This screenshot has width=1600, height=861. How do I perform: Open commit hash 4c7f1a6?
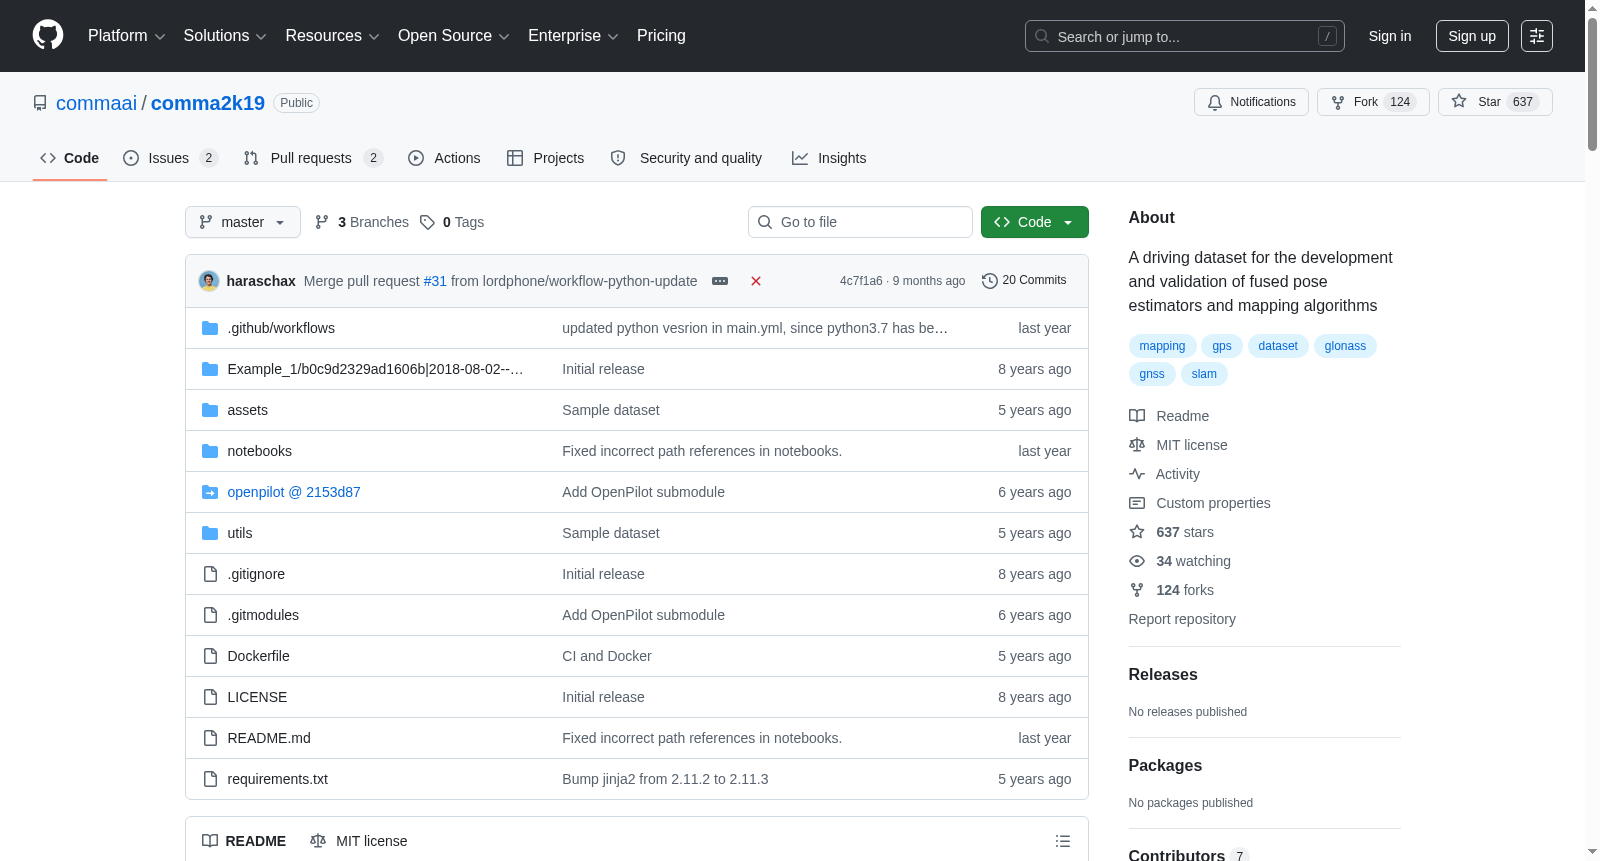coord(861,281)
